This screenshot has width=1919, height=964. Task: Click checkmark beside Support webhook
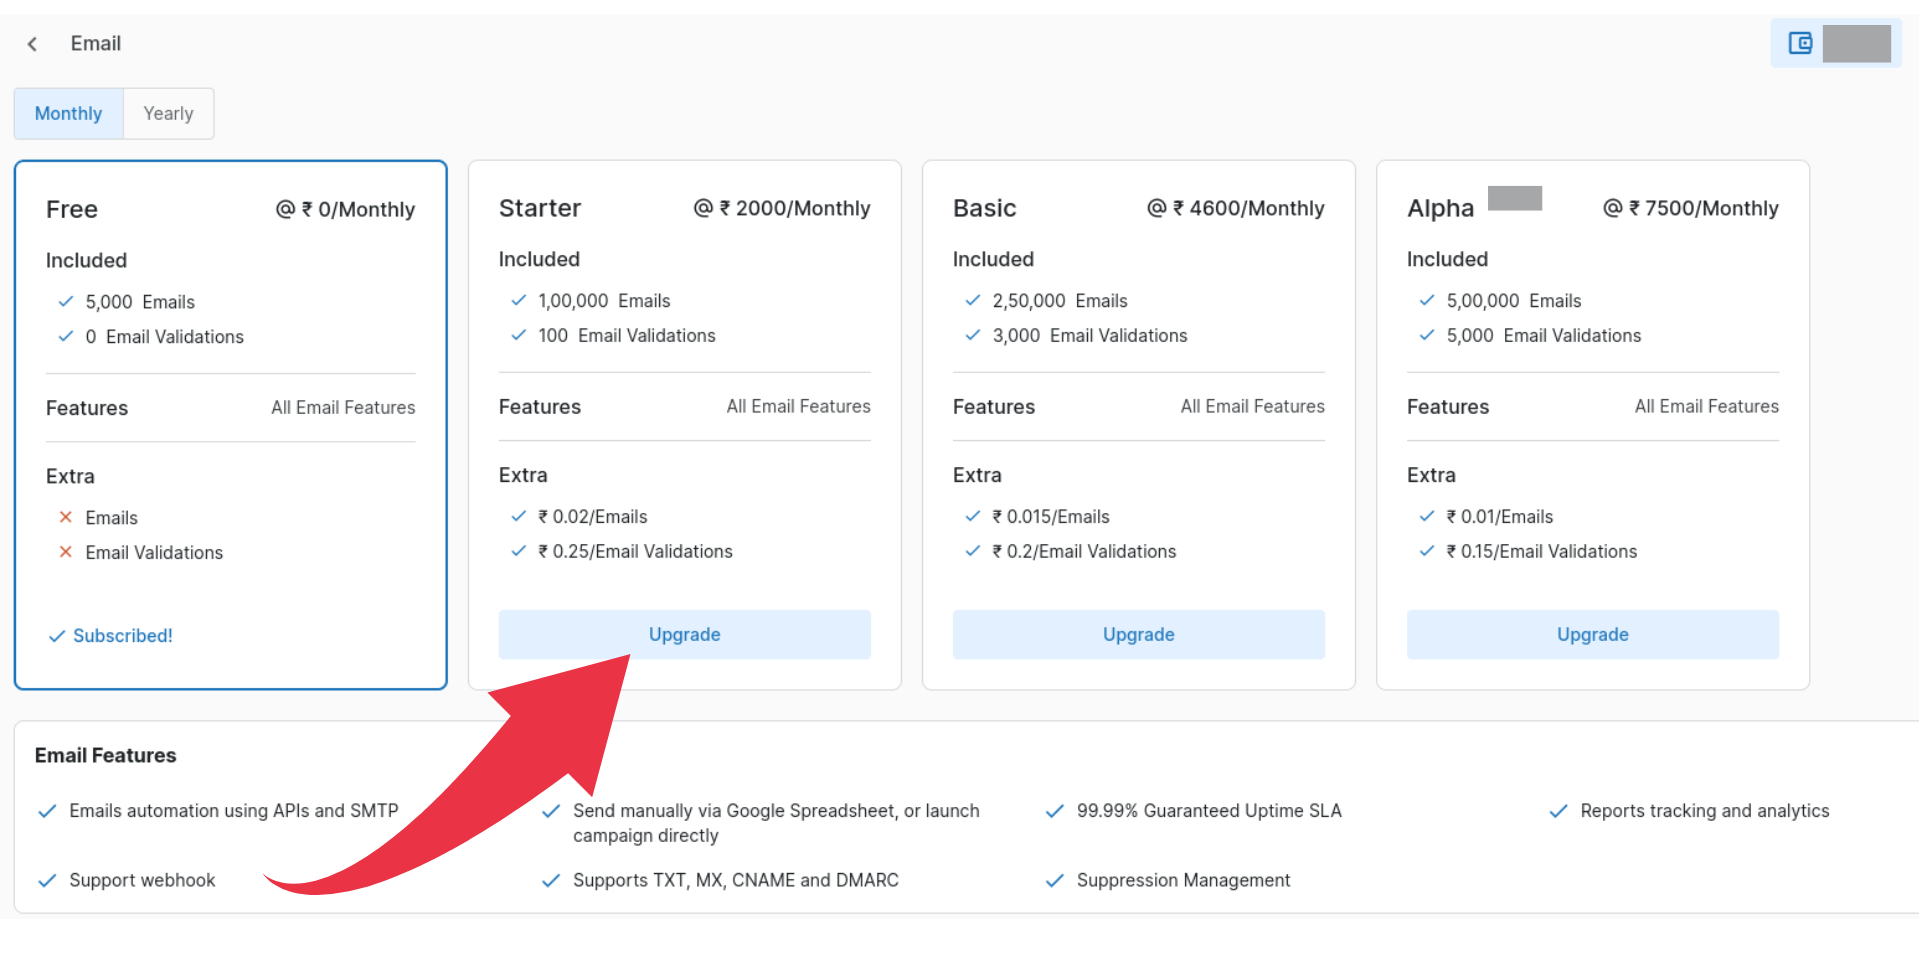pyautogui.click(x=47, y=881)
